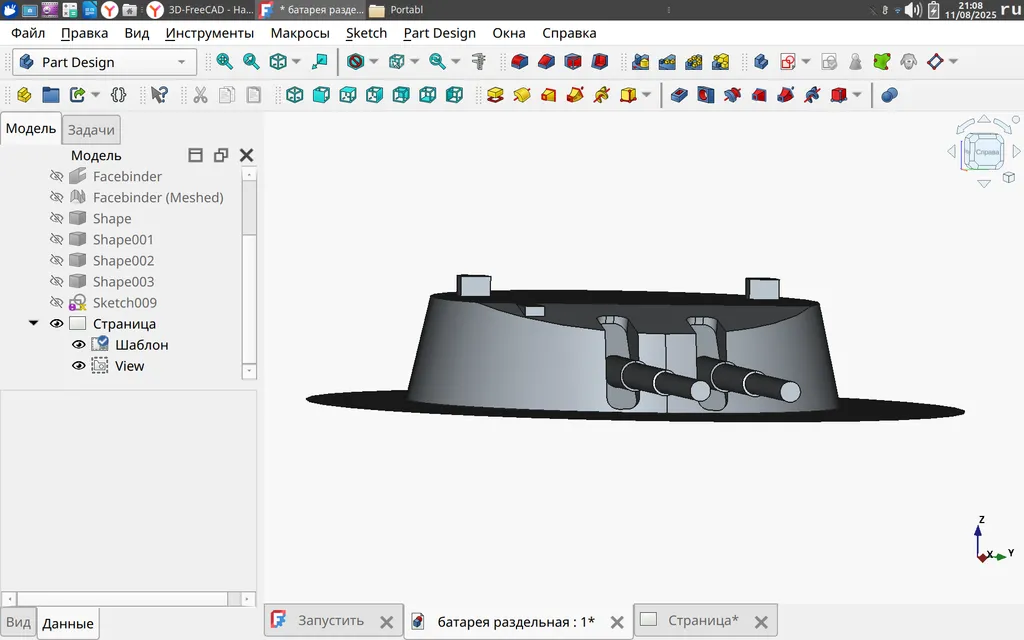The width and height of the screenshot is (1024, 640).
Task: Click the Pocket tool icon
Action: pos(679,95)
